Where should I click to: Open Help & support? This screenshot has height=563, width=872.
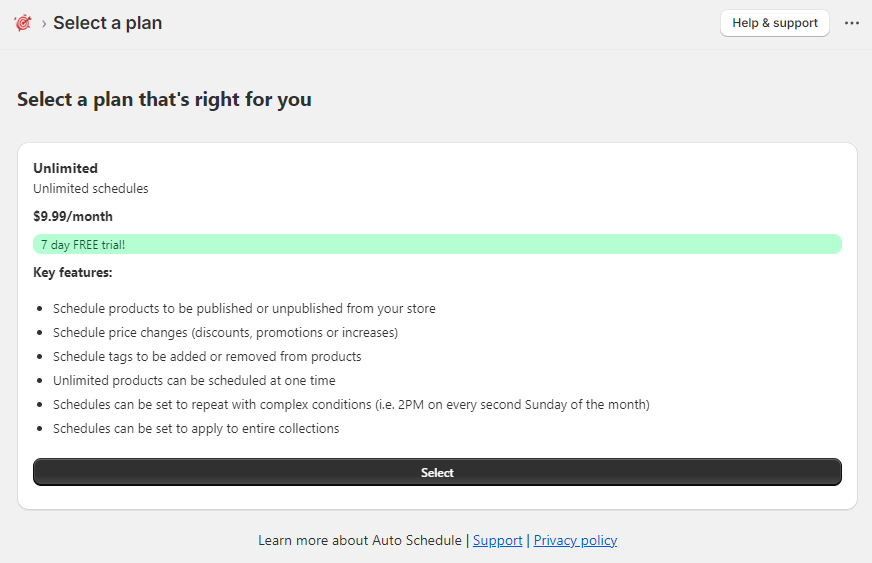coord(775,23)
